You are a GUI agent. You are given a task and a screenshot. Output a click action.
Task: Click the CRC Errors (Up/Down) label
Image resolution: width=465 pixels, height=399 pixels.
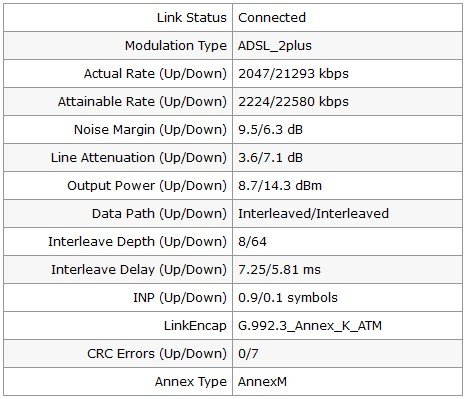click(x=157, y=354)
